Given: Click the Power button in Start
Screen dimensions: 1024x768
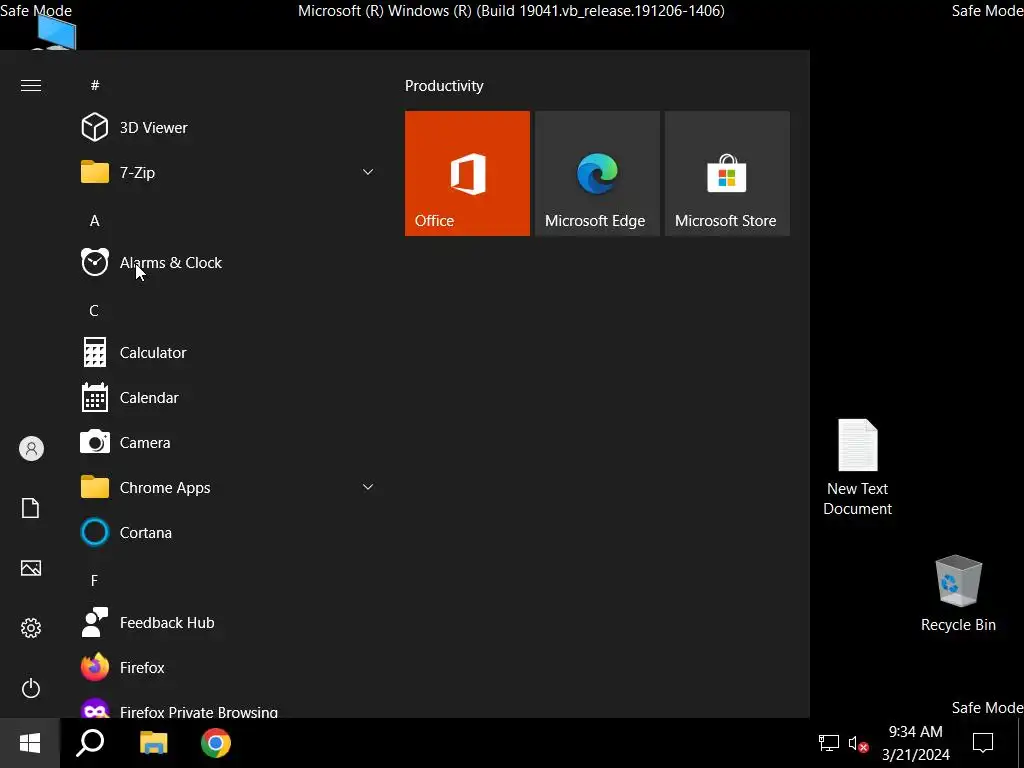Looking at the screenshot, I should coord(31,688).
